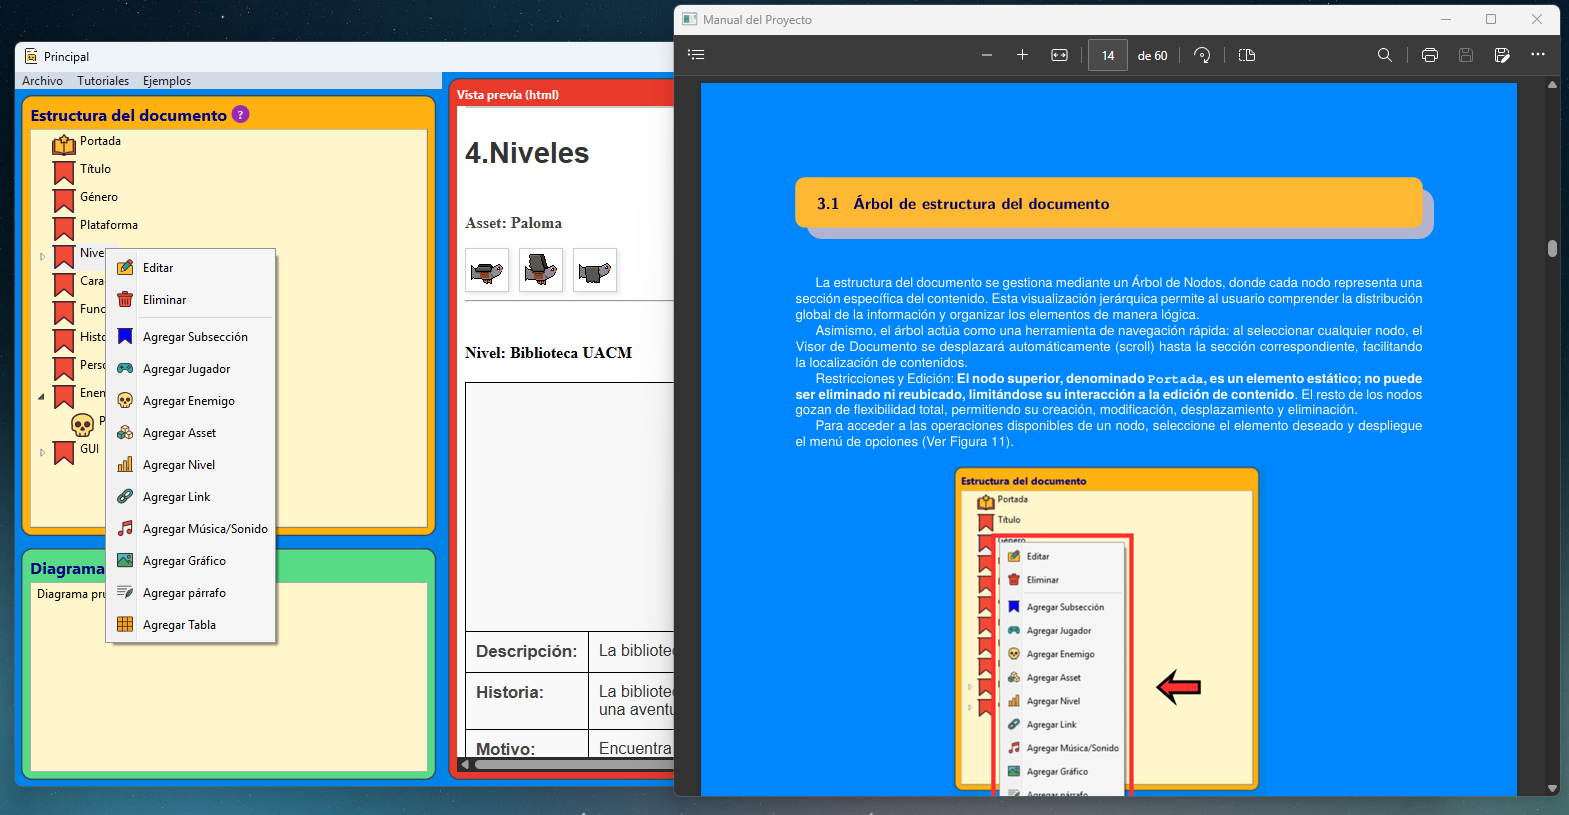Click the Portada book icon in tree
Image resolution: width=1569 pixels, height=815 pixels.
(x=64, y=144)
